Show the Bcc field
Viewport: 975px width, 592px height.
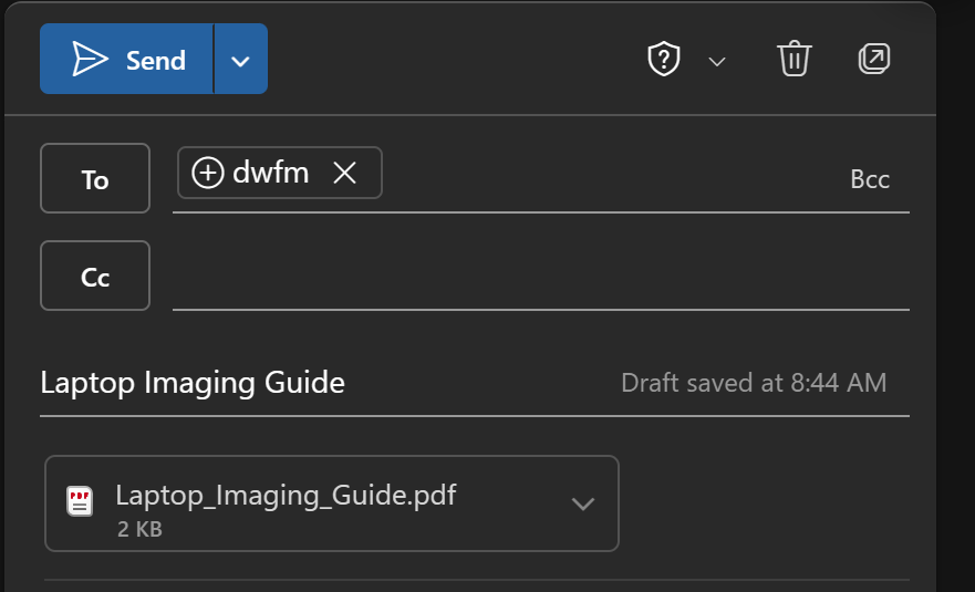[870, 179]
